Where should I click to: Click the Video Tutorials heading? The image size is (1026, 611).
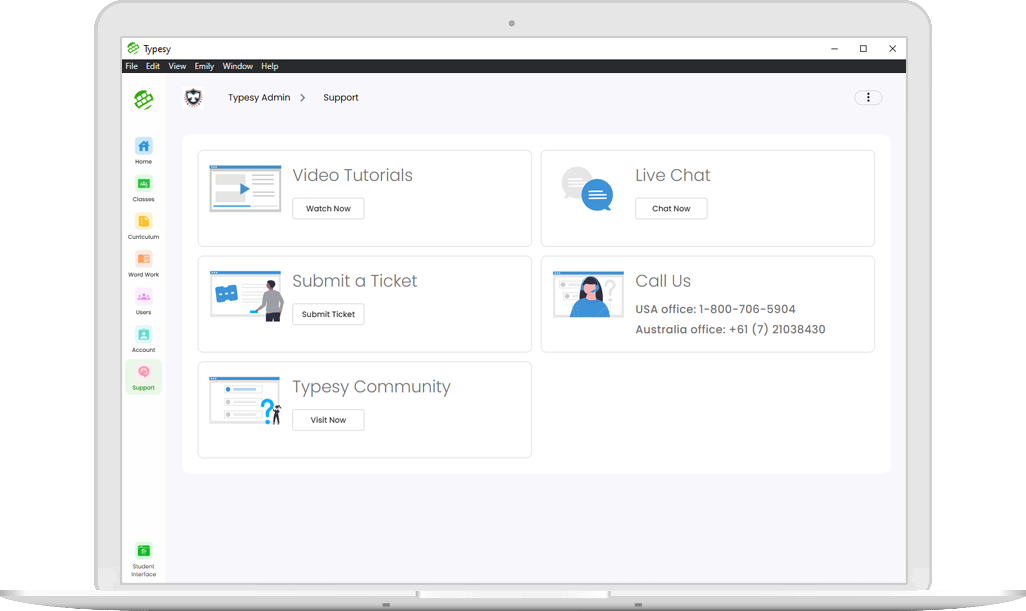pyautogui.click(x=353, y=175)
